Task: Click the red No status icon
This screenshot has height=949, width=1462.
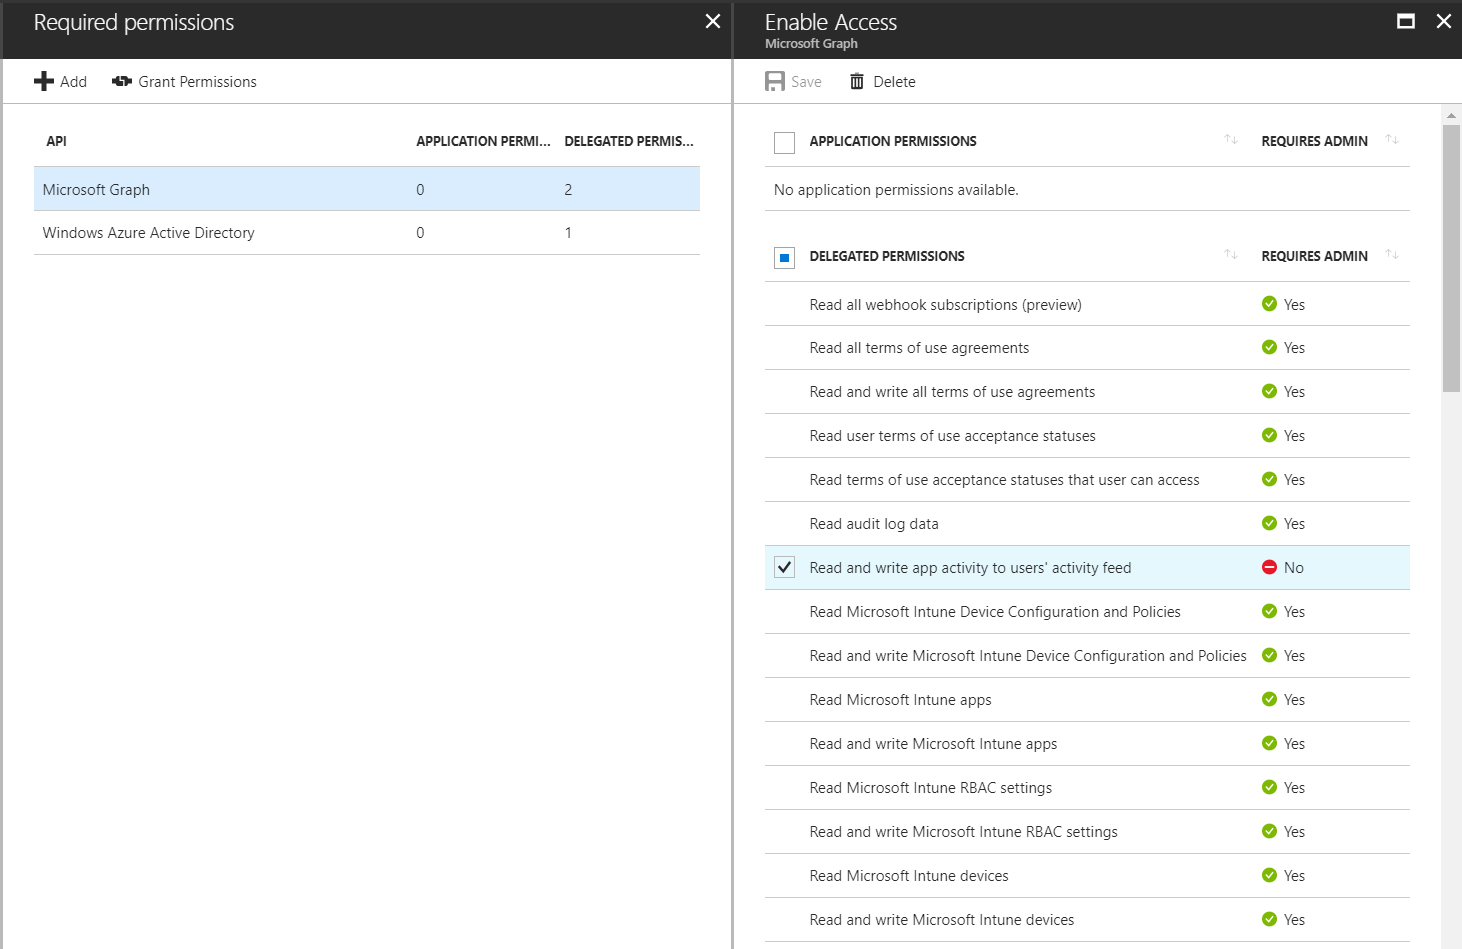Action: [1269, 568]
